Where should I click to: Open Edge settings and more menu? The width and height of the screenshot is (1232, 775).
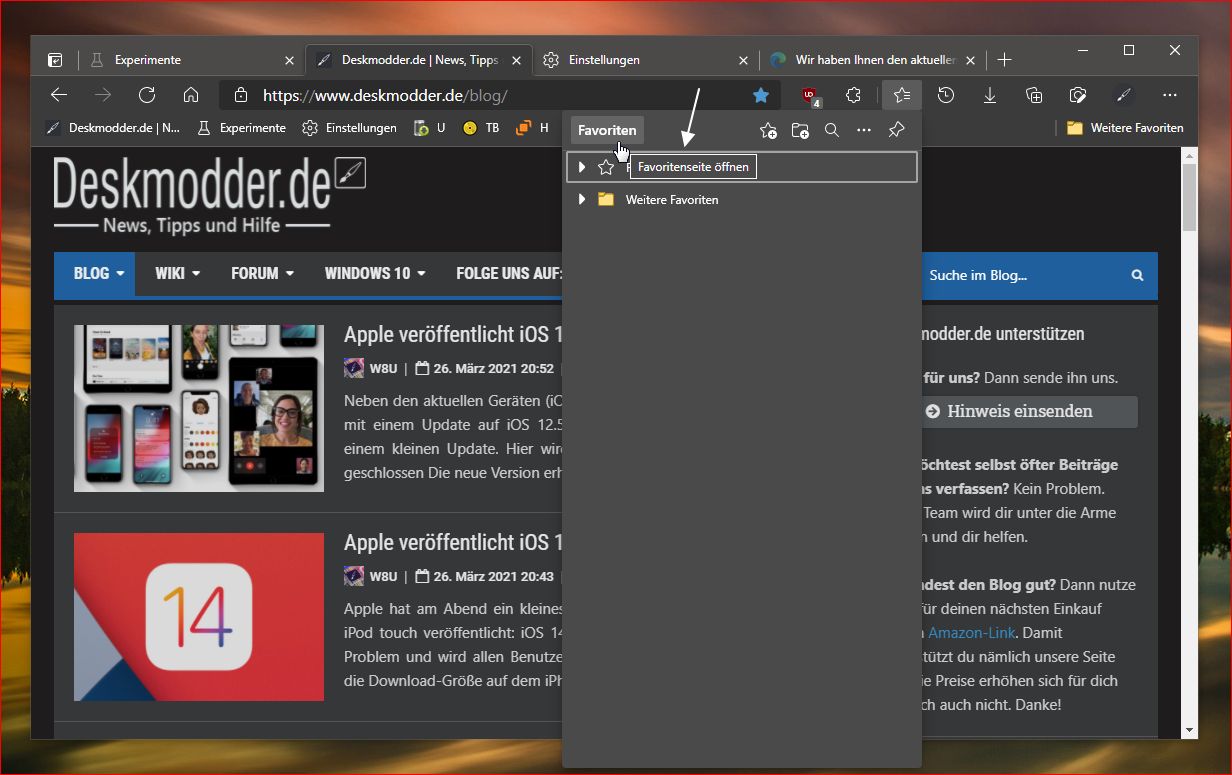tap(1170, 95)
